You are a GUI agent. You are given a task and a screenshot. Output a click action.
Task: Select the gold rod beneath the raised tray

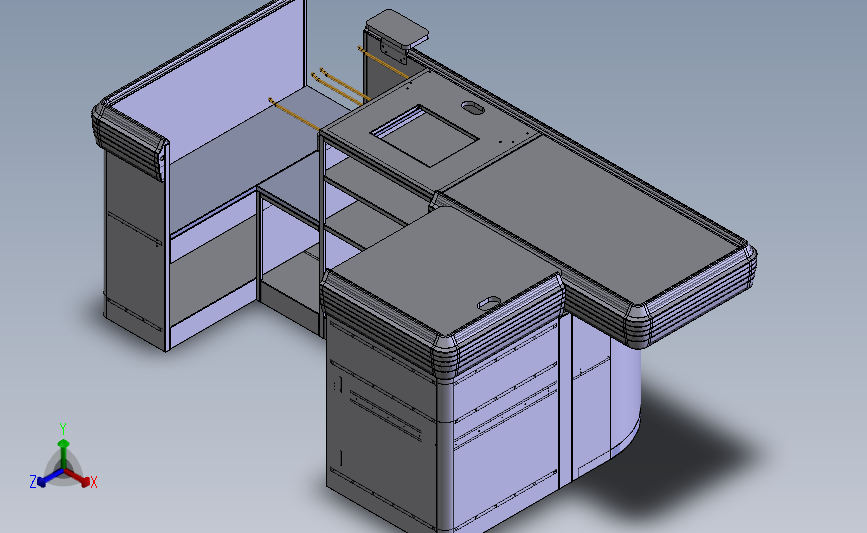pos(383,62)
